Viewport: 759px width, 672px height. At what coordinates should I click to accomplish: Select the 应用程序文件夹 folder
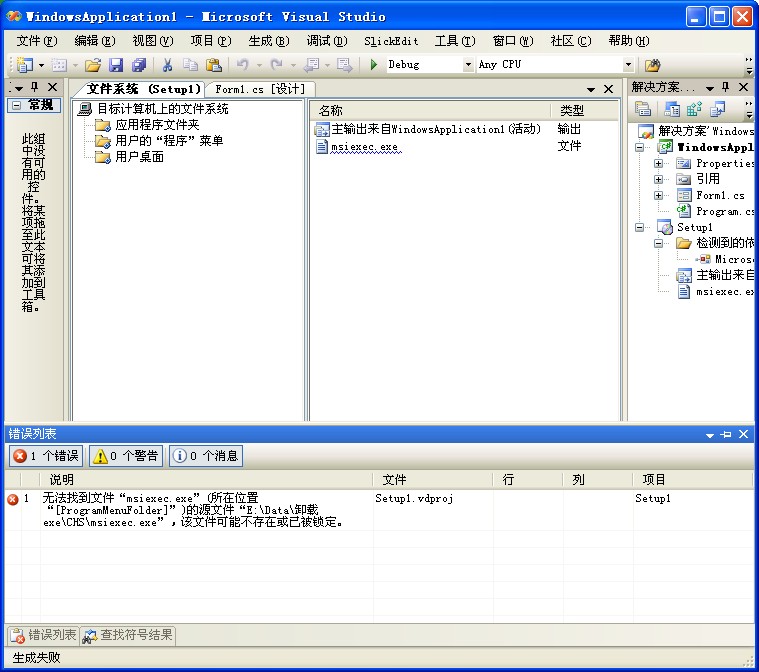tap(157, 125)
